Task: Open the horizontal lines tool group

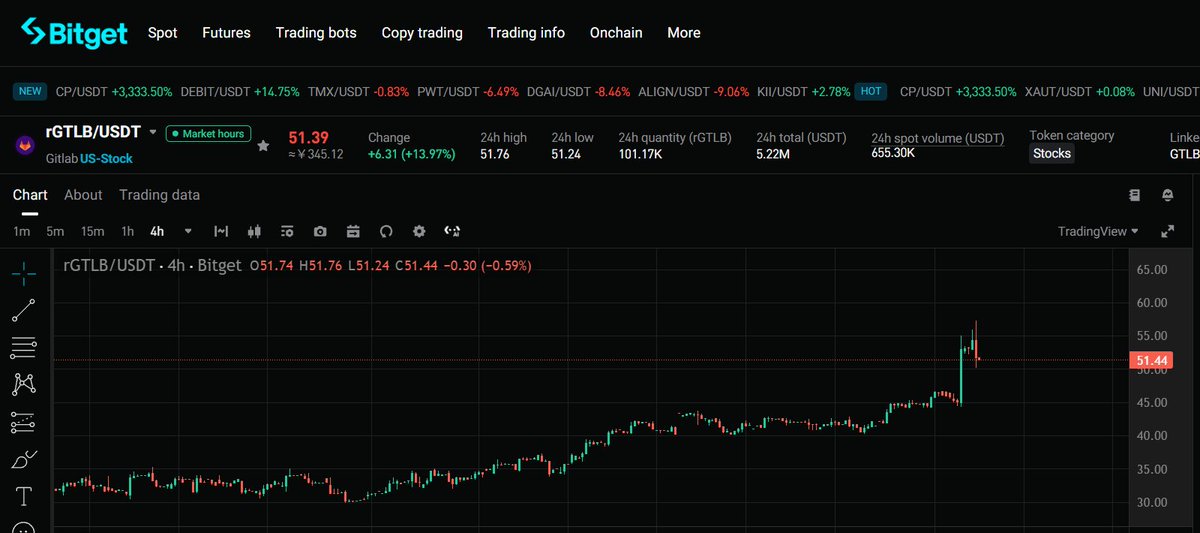Action: (x=24, y=347)
